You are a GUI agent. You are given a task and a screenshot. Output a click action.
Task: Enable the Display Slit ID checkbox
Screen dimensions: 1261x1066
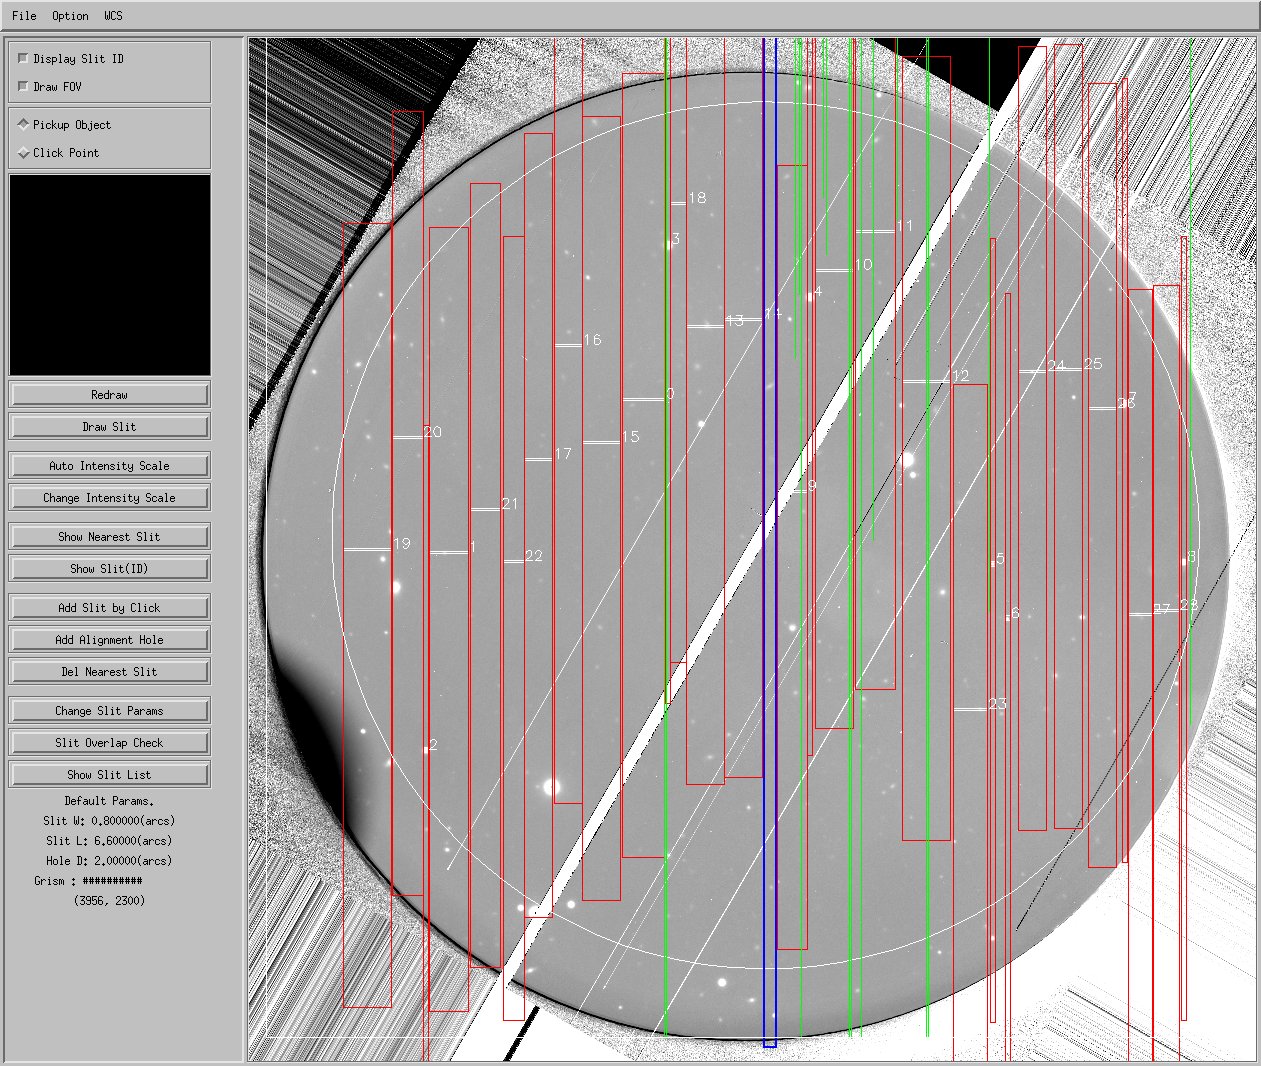24,59
